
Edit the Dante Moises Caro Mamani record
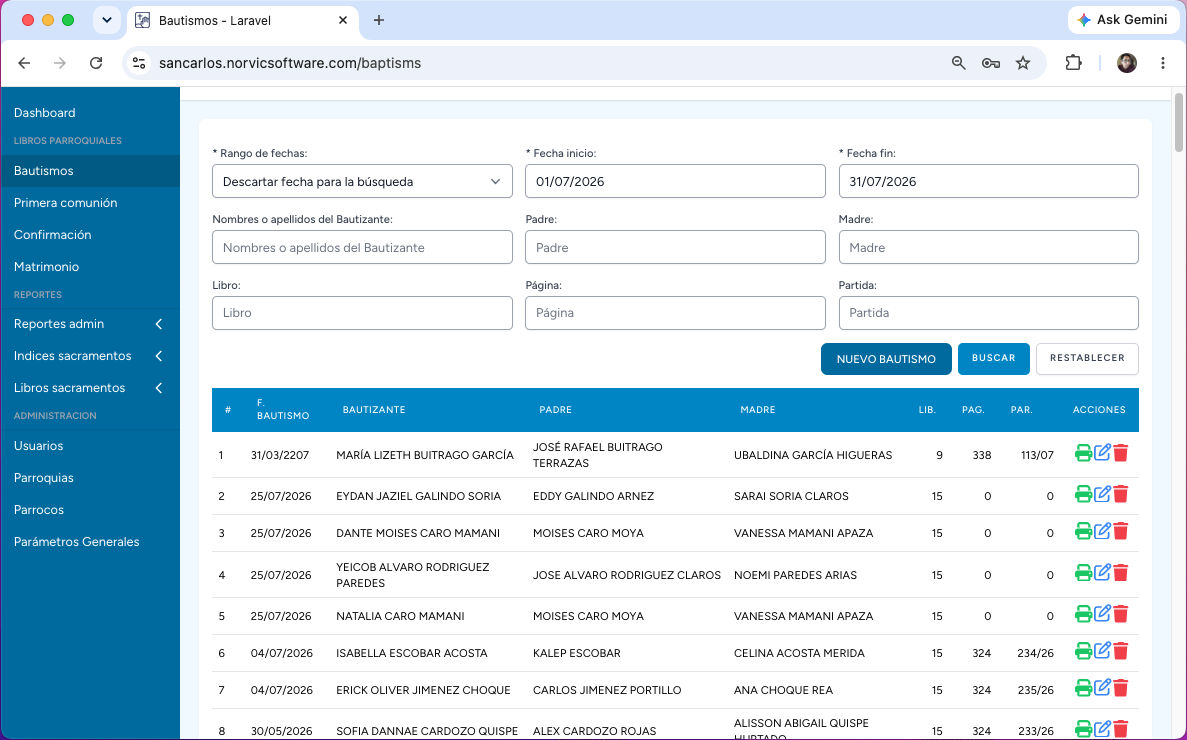(1102, 531)
